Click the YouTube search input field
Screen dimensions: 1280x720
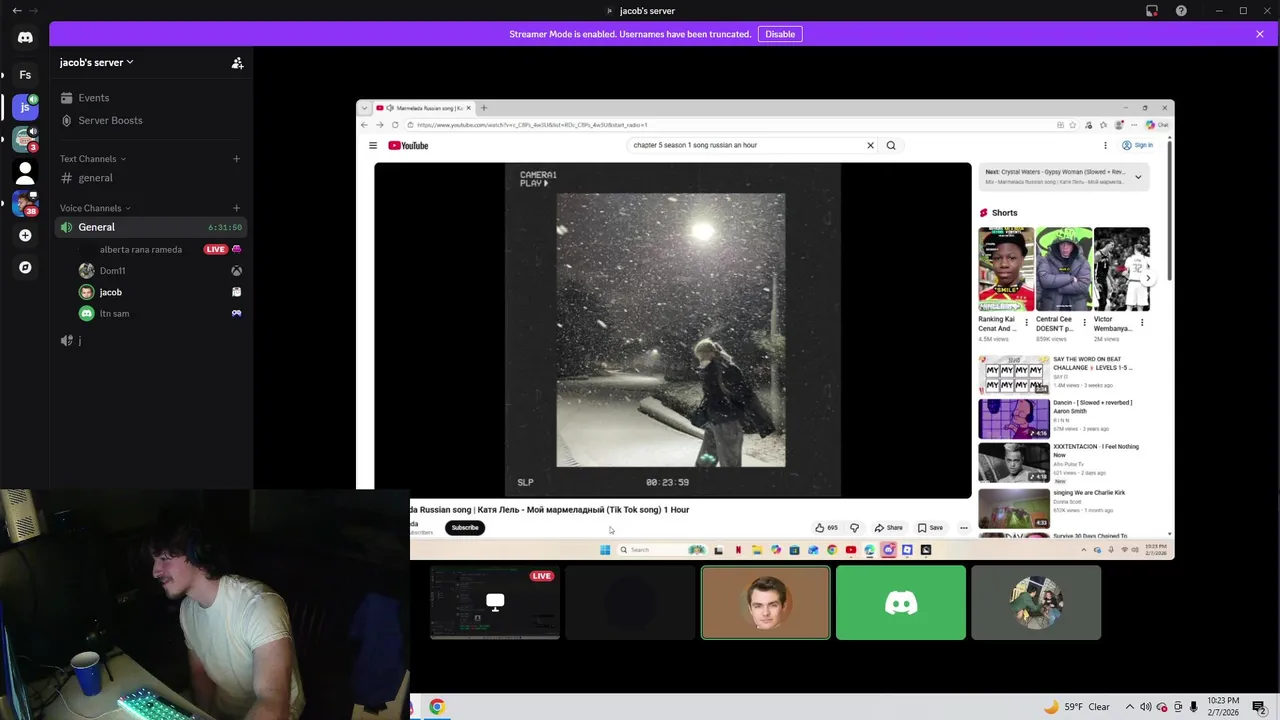pos(745,145)
